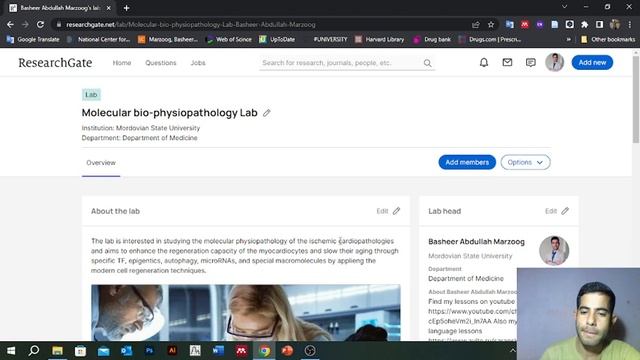The width and height of the screenshot is (640, 360).
Task: Open the Harvard Library bookmark
Action: coord(380,40)
